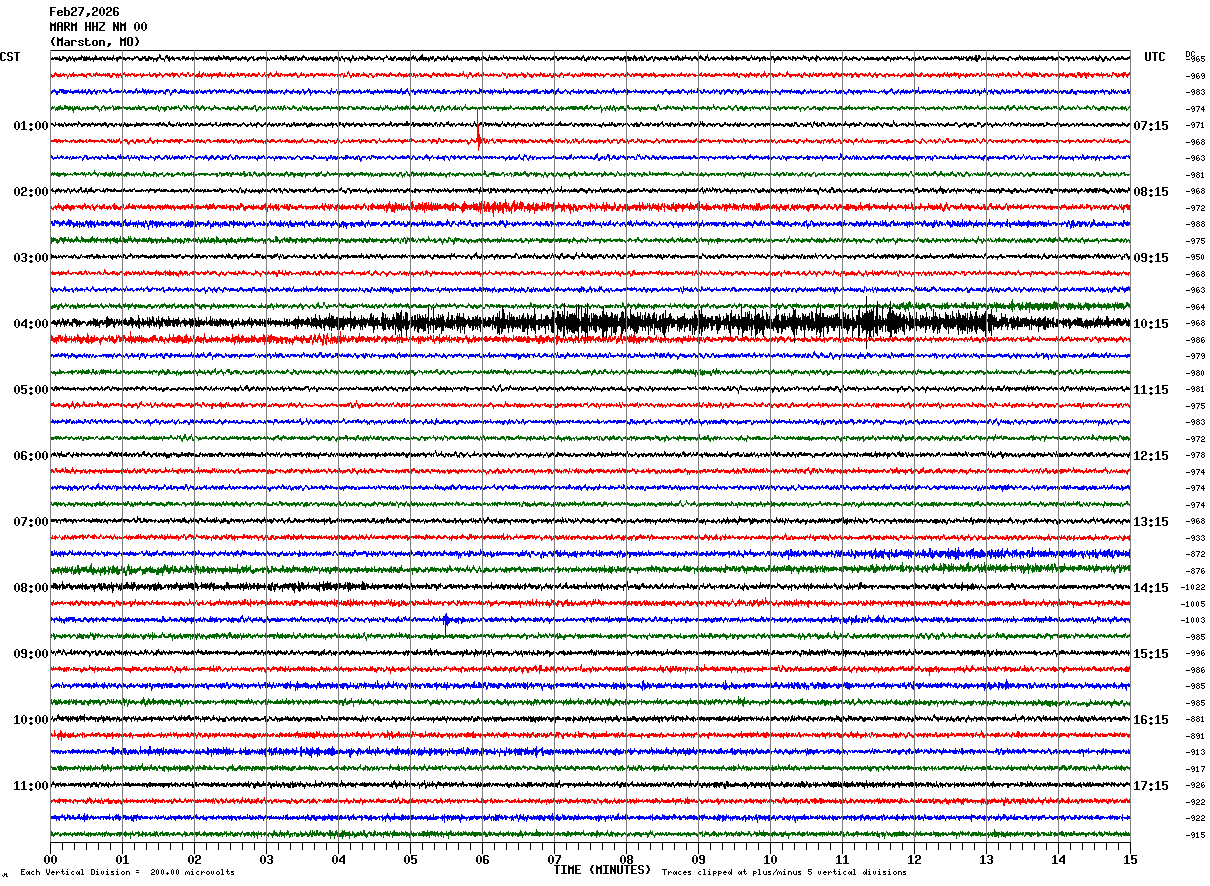Click the Feb27,2026 date text
Image resolution: width=1210 pixels, height=886 pixels.
[x=84, y=12]
